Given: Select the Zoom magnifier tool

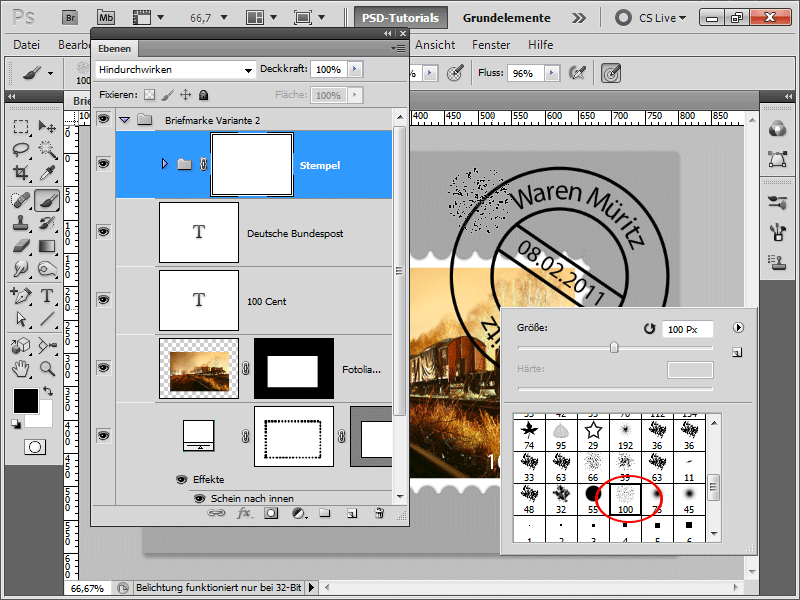Looking at the screenshot, I should [x=47, y=368].
